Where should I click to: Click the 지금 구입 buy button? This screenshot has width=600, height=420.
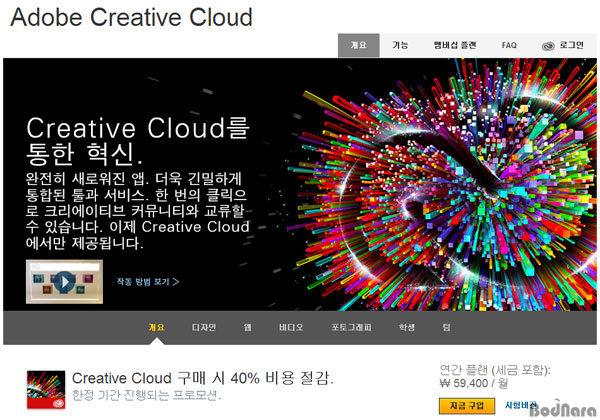coord(467,406)
